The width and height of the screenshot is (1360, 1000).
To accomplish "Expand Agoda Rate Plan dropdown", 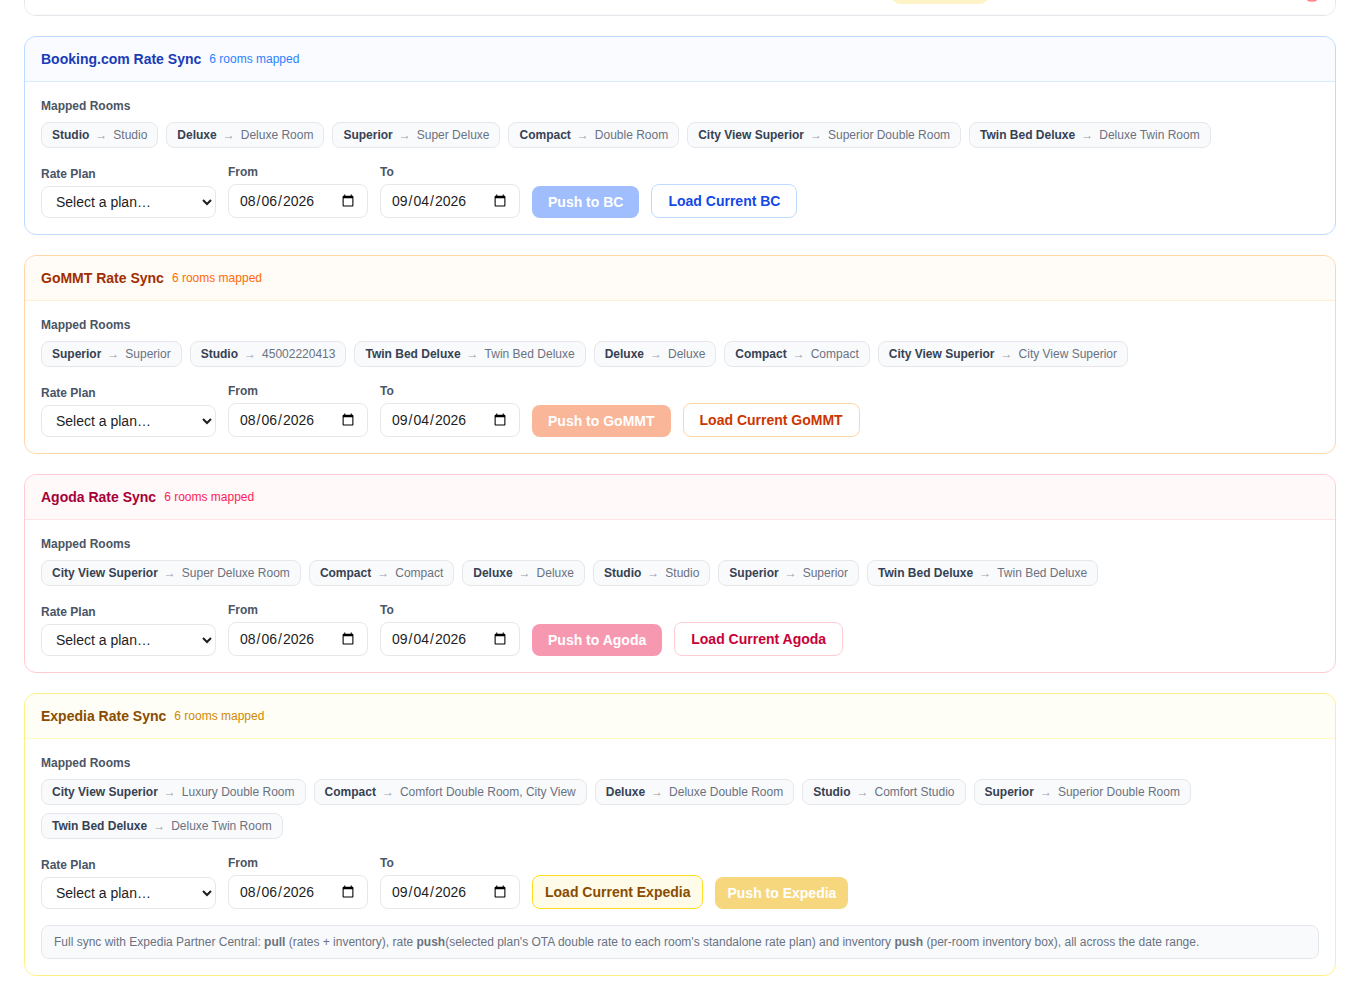I will click(128, 640).
